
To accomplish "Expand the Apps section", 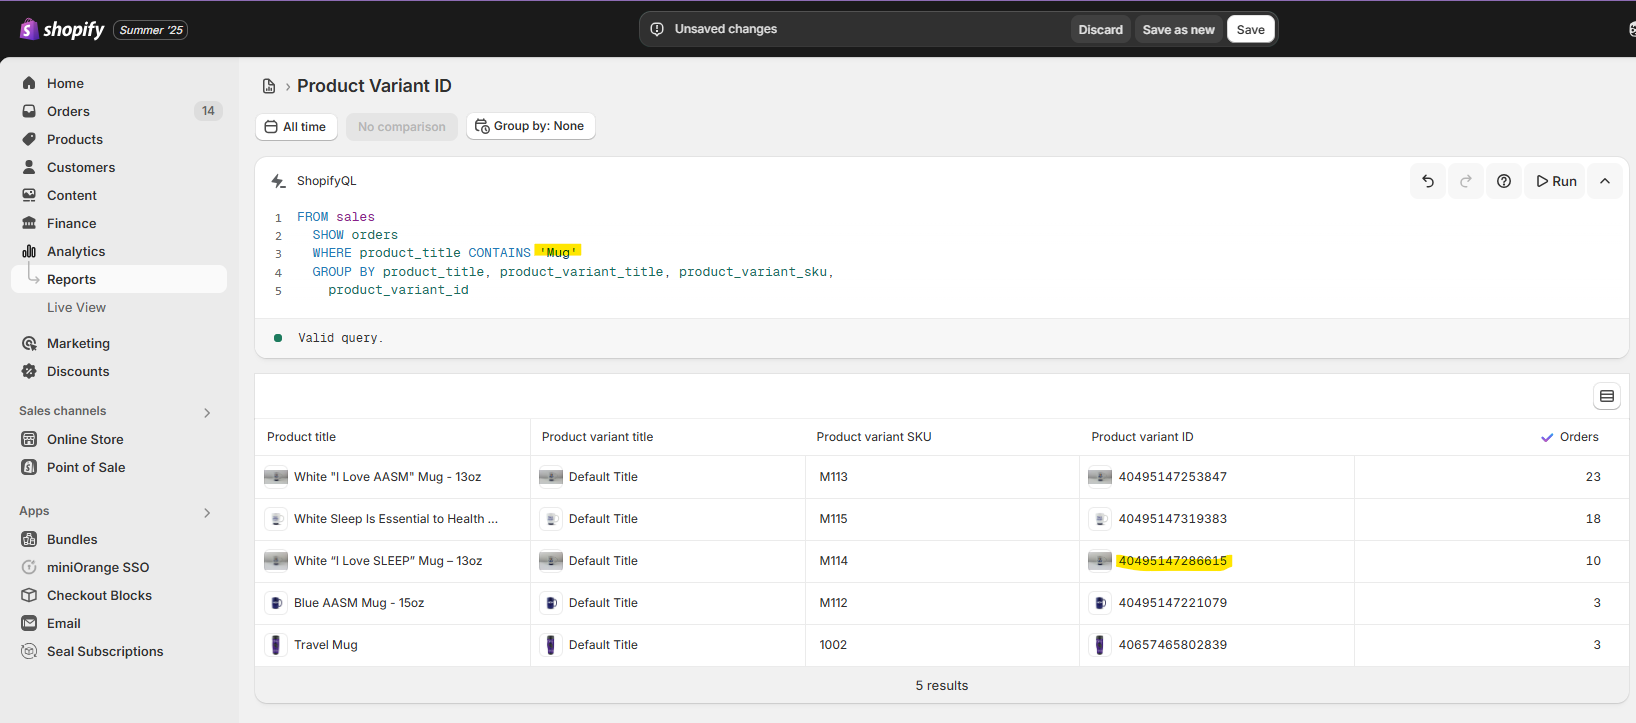I will point(207,512).
